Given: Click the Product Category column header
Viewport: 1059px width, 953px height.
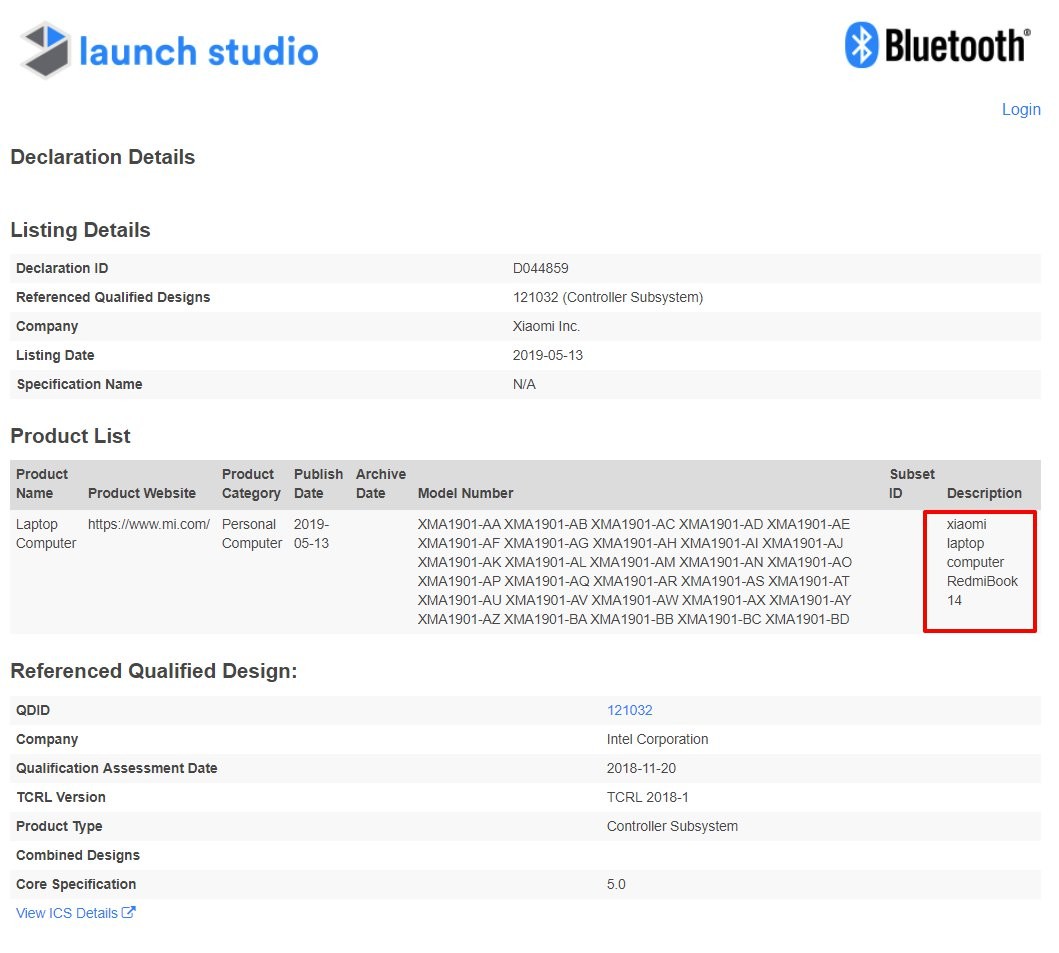Looking at the screenshot, I should pyautogui.click(x=251, y=484).
